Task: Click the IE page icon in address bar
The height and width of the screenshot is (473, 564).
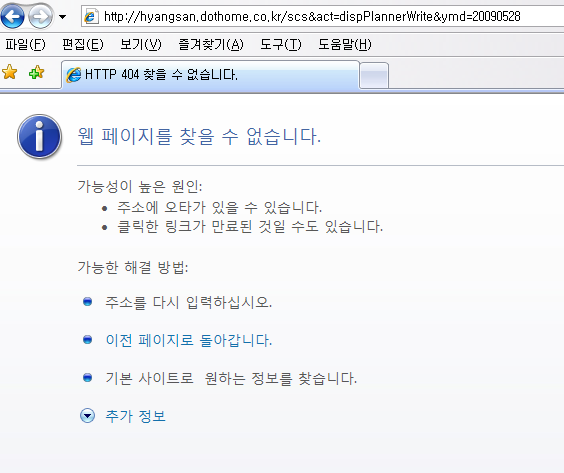Action: [x=91, y=17]
